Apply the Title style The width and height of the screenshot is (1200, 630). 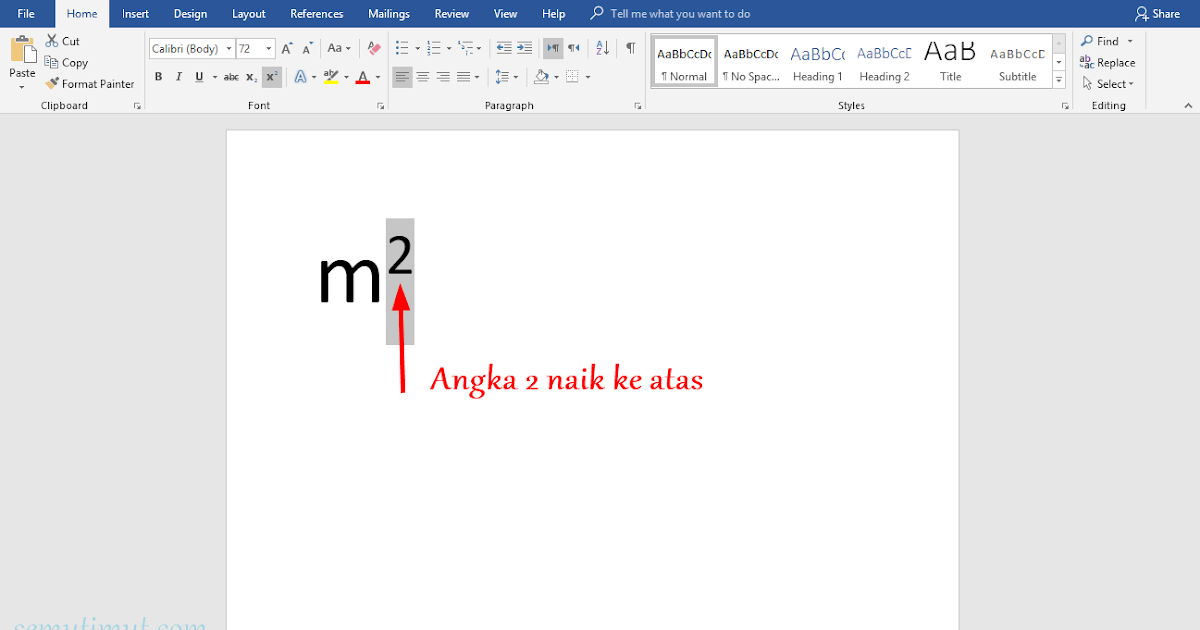(x=950, y=63)
